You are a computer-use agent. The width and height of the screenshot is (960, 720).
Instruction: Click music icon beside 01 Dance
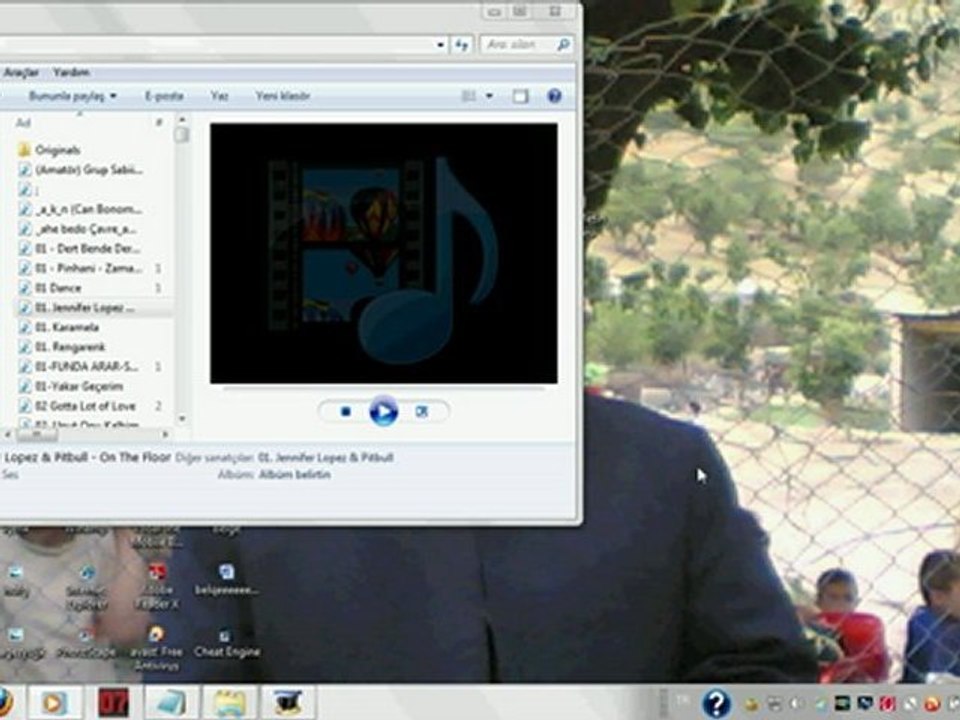click(24, 288)
